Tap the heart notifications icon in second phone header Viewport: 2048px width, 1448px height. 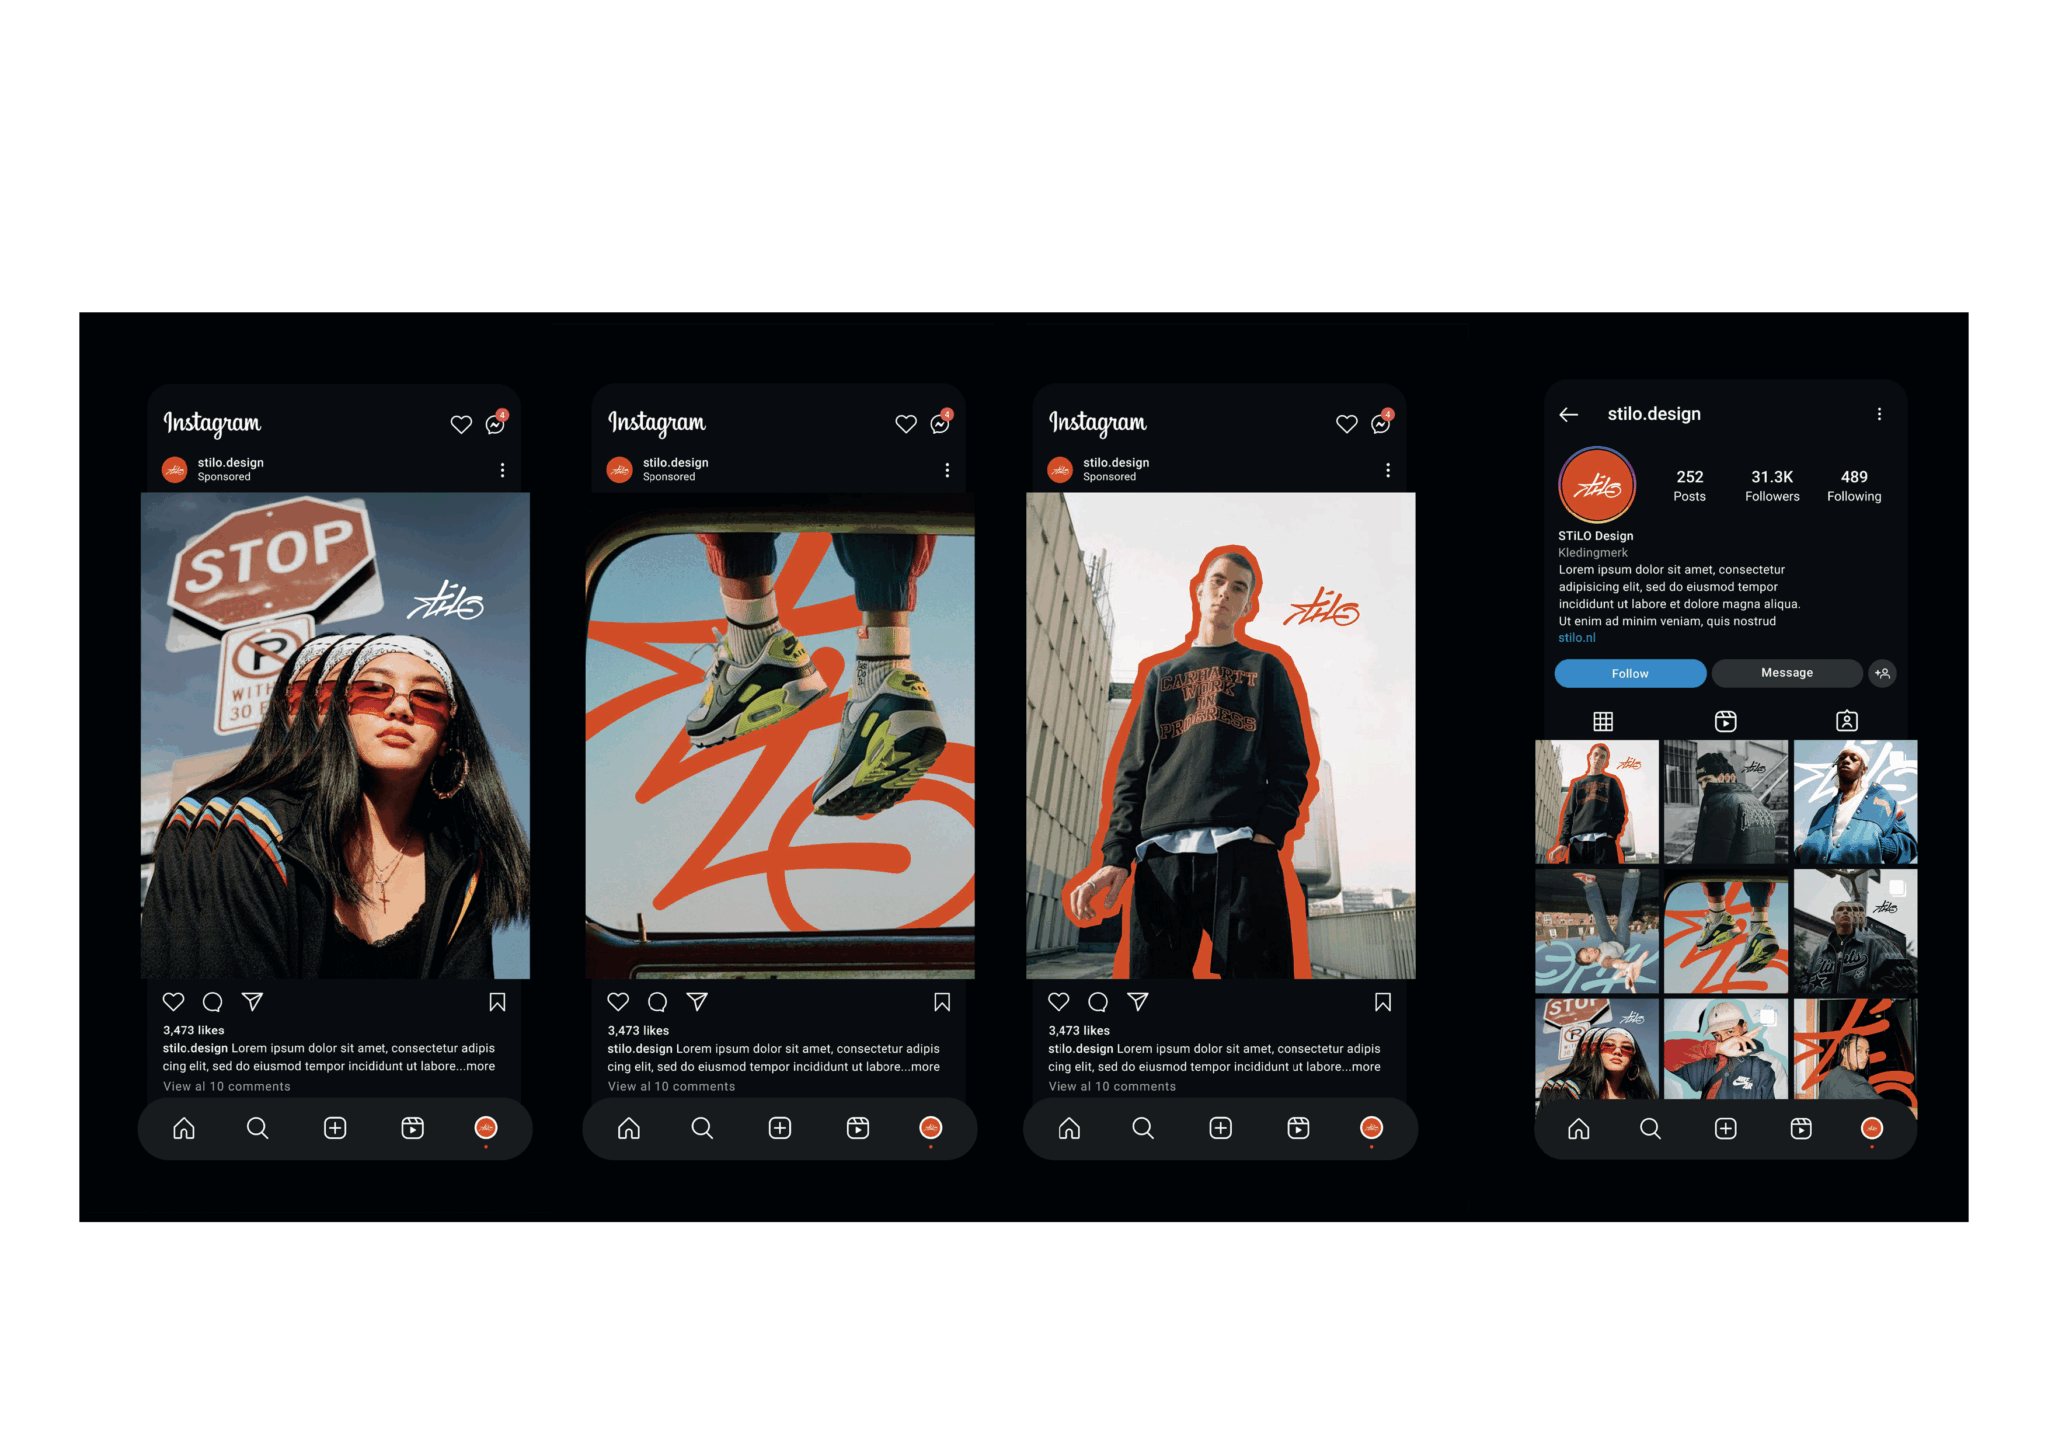tap(906, 424)
